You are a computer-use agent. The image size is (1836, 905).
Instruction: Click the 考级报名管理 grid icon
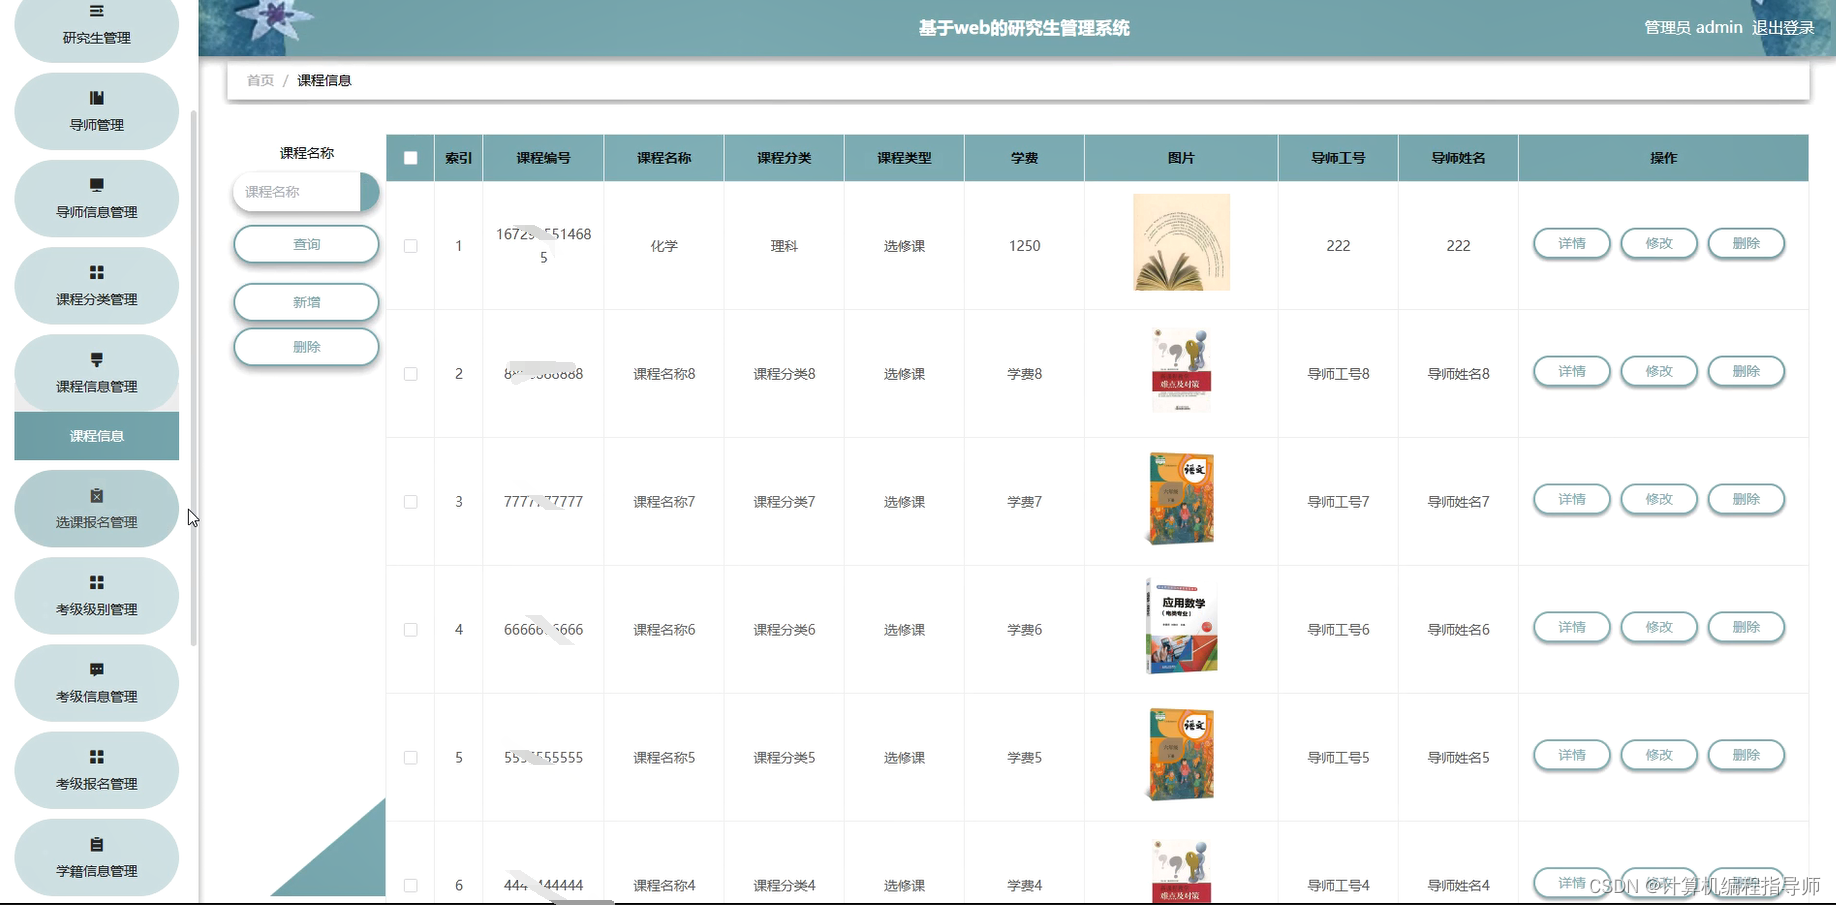click(96, 757)
